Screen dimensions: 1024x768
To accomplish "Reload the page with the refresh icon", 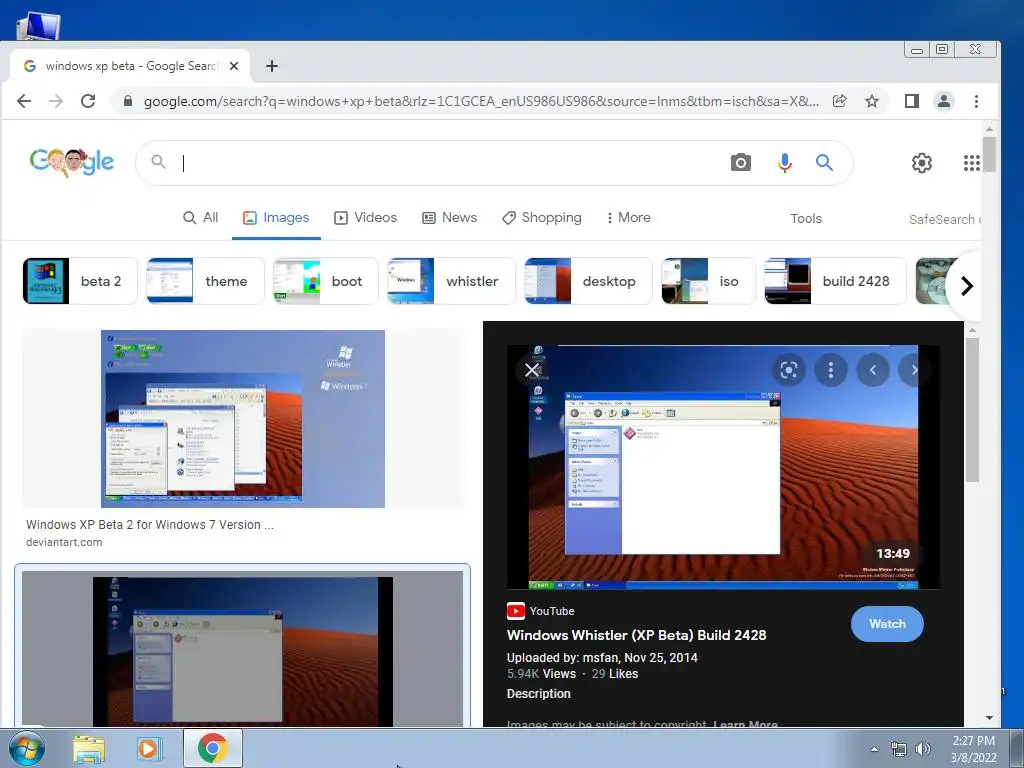I will [88, 101].
